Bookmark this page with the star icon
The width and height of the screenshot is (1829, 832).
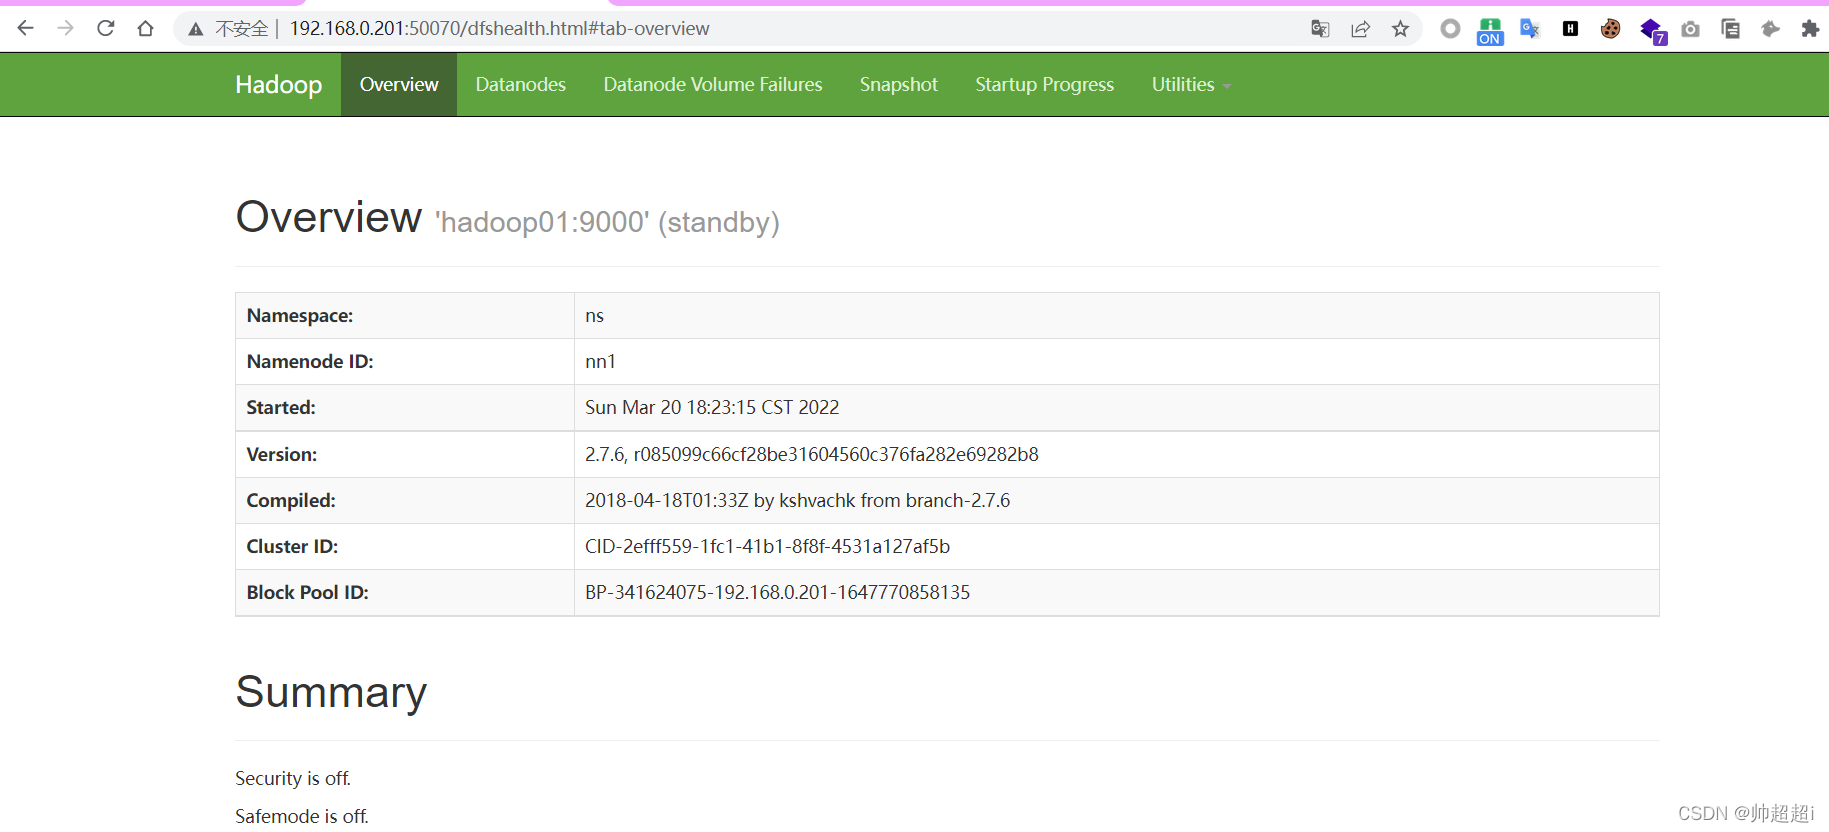(x=1400, y=29)
